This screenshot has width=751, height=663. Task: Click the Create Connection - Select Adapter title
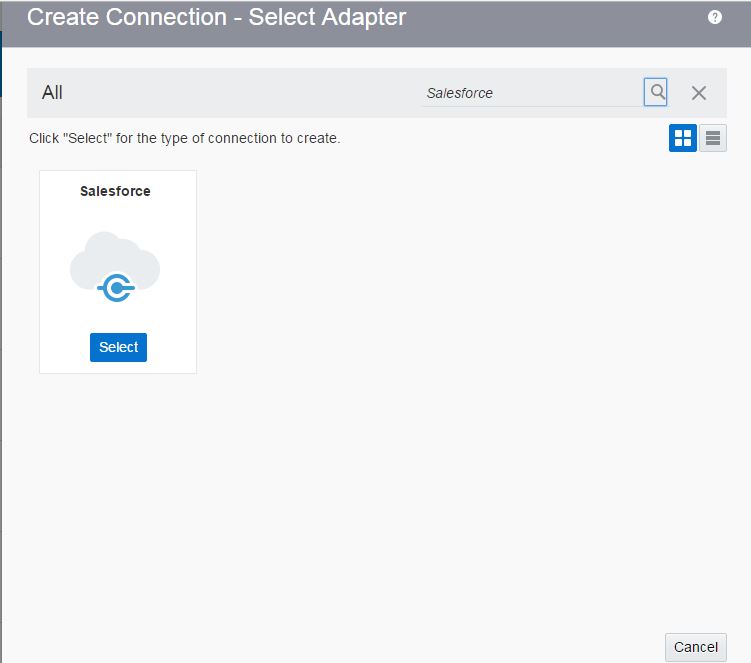coord(216,17)
